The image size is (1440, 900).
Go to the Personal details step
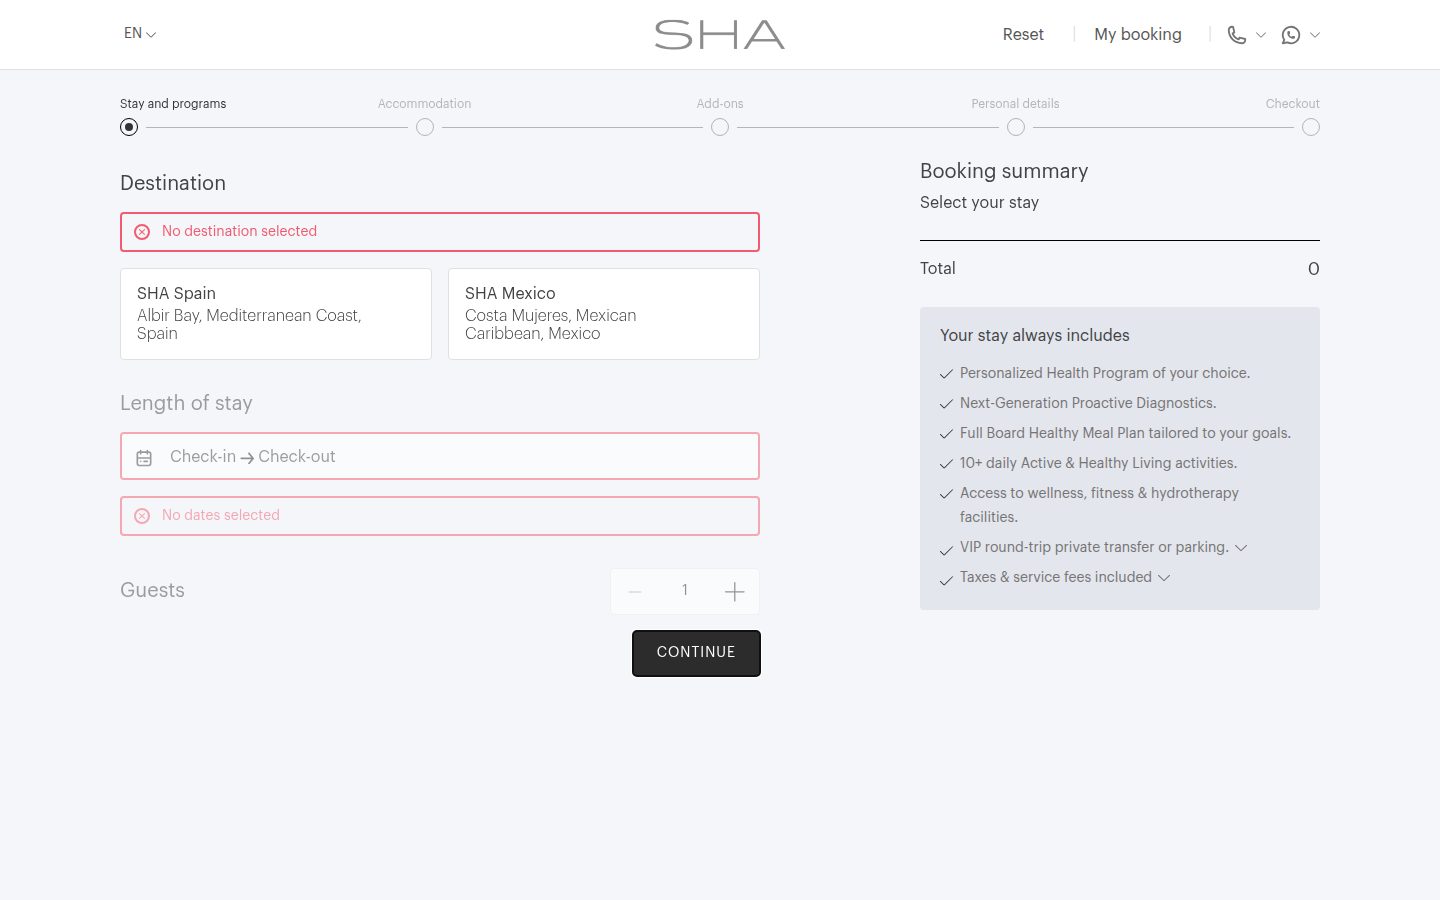tap(1015, 103)
